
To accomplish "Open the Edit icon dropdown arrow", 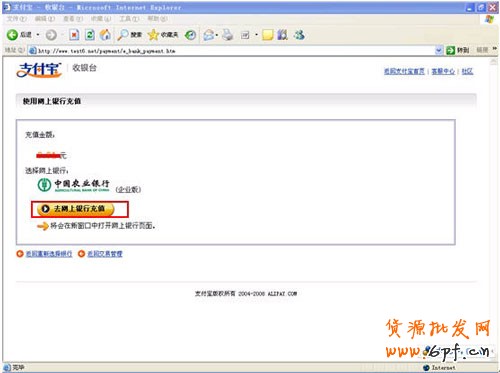I will point(256,35).
